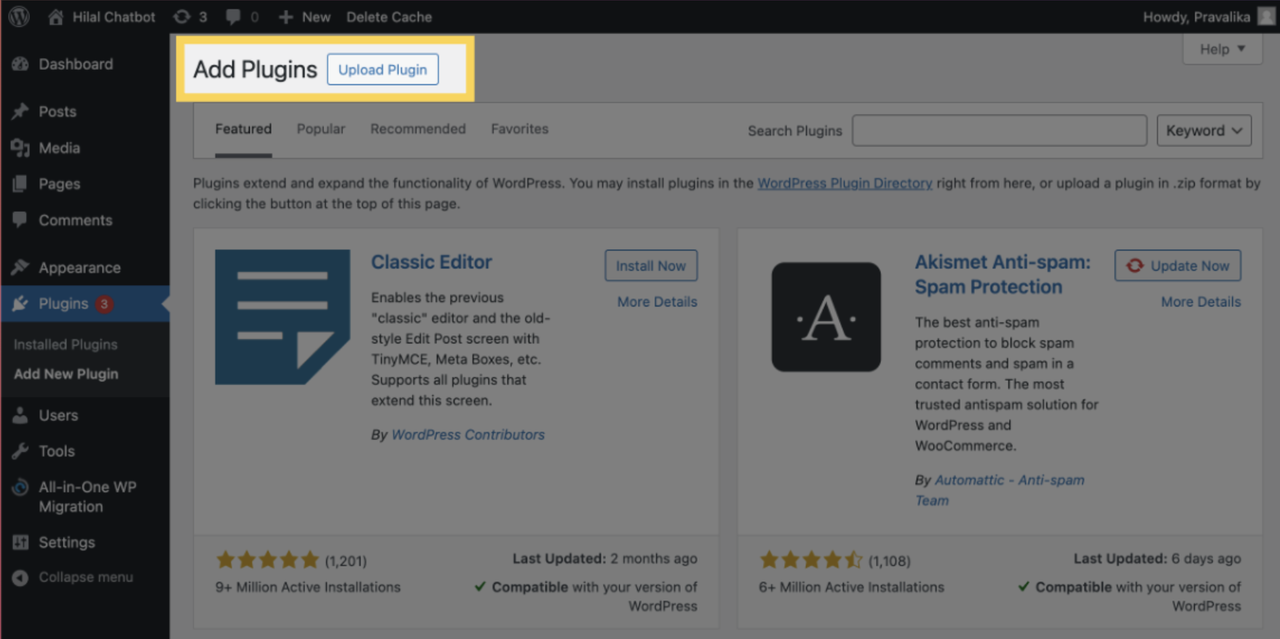Click the Appearance paintbrush icon
This screenshot has height=639, width=1280.
(20, 267)
